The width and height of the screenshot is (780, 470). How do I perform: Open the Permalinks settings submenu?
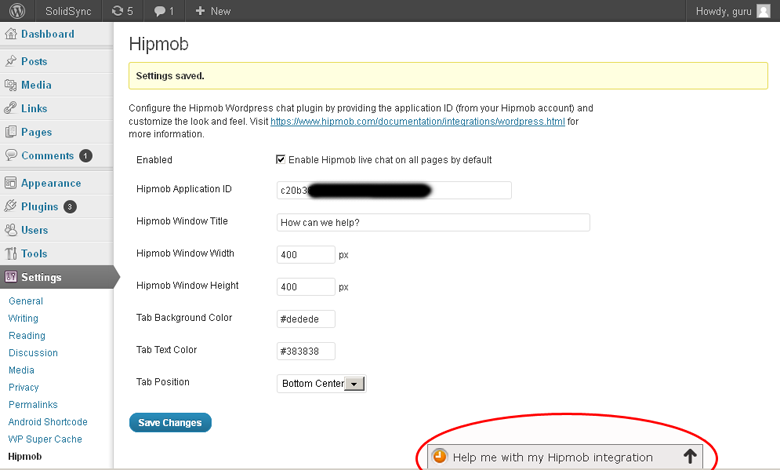(x=33, y=404)
